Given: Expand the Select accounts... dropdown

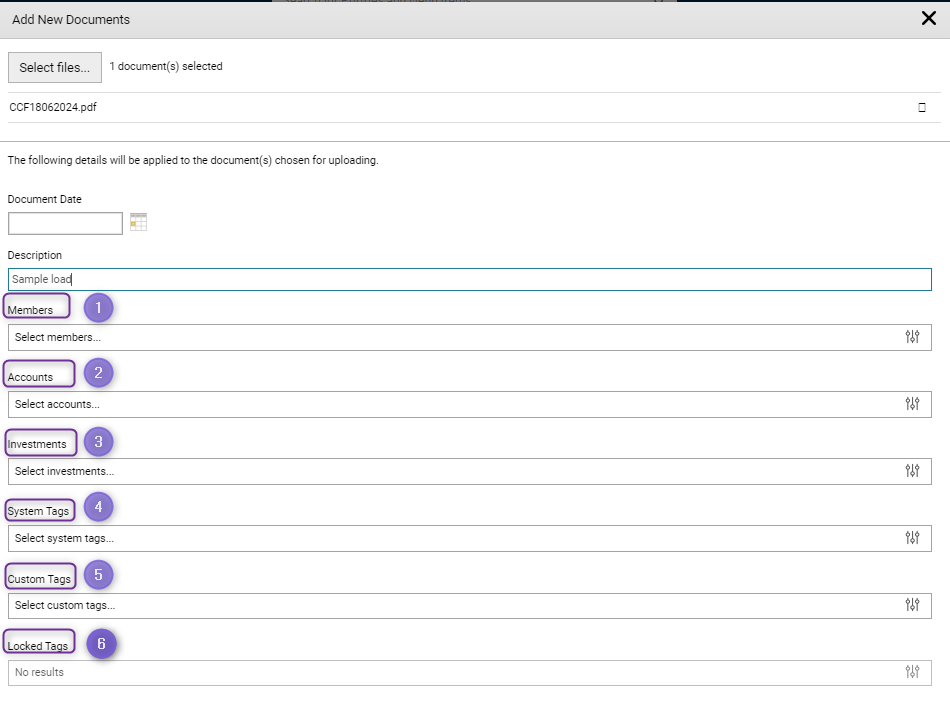Looking at the screenshot, I should 470,404.
